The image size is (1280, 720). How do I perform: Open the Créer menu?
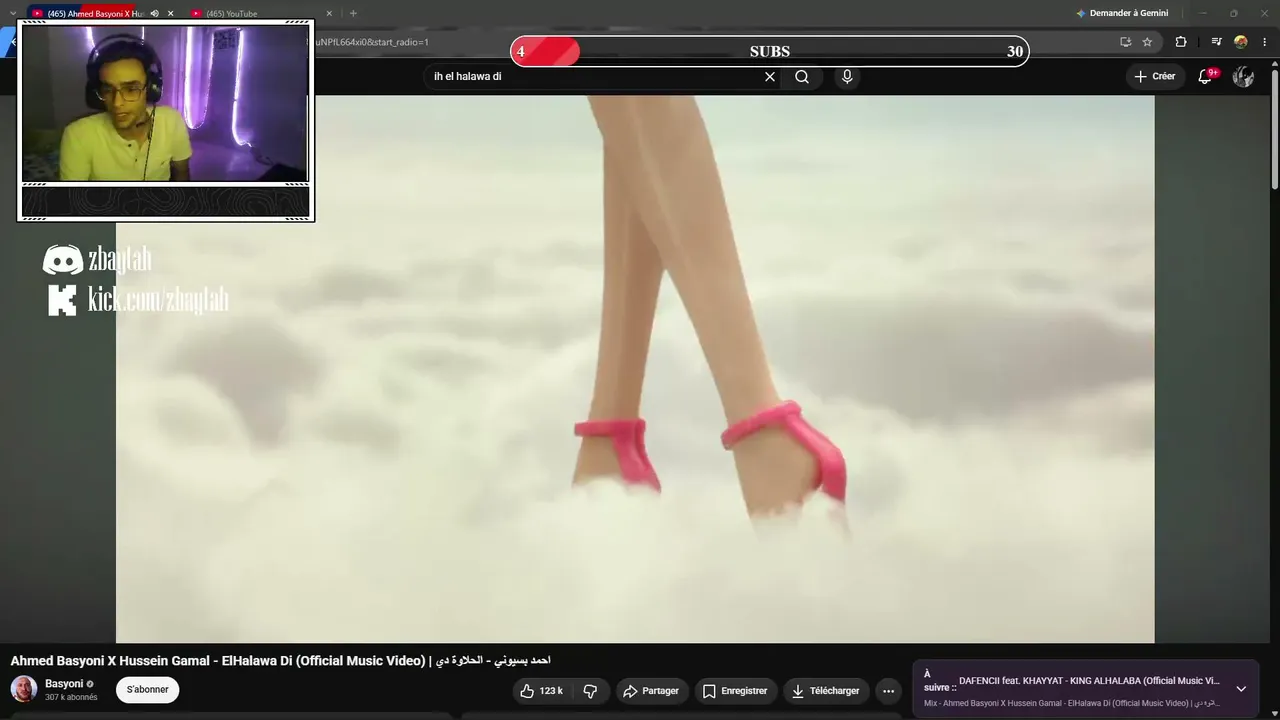[1155, 76]
